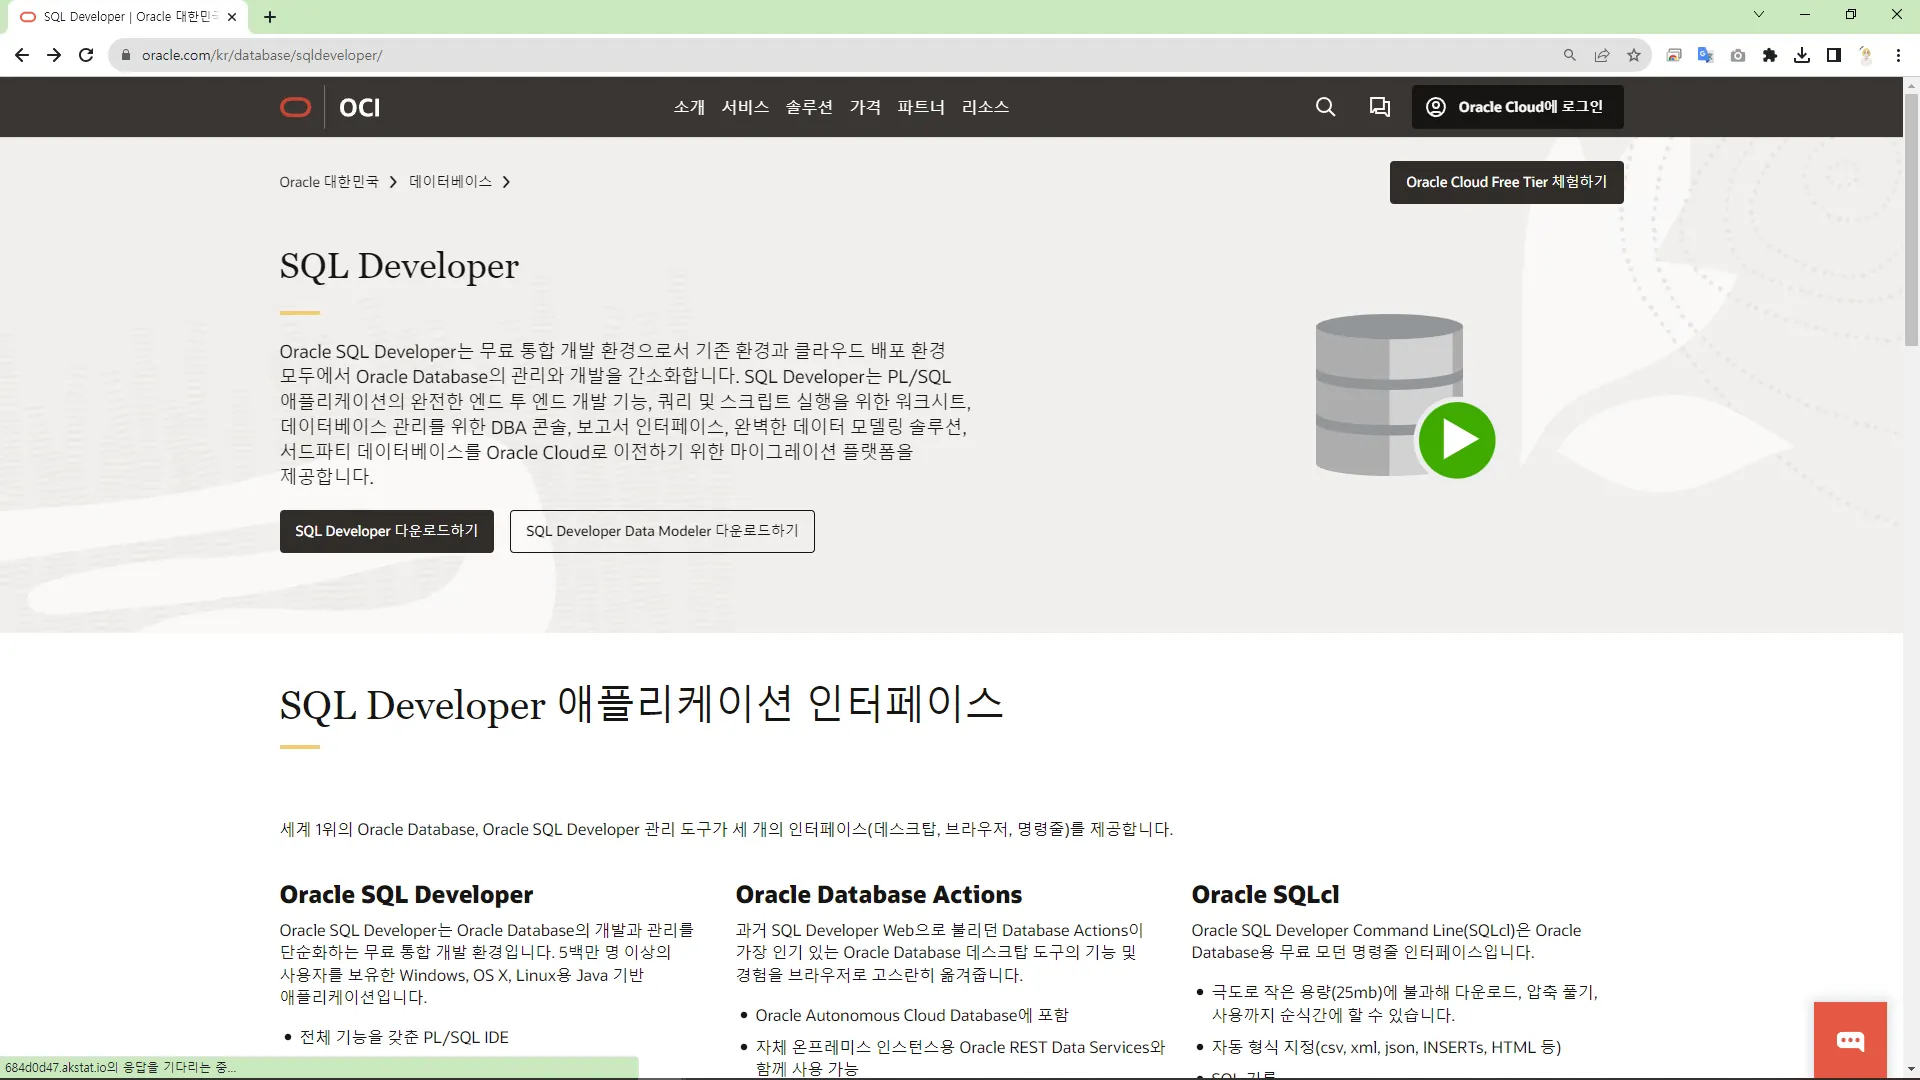Viewport: 1920px width, 1080px height.
Task: Open Chrome three-dot menu
Action: 1898,55
